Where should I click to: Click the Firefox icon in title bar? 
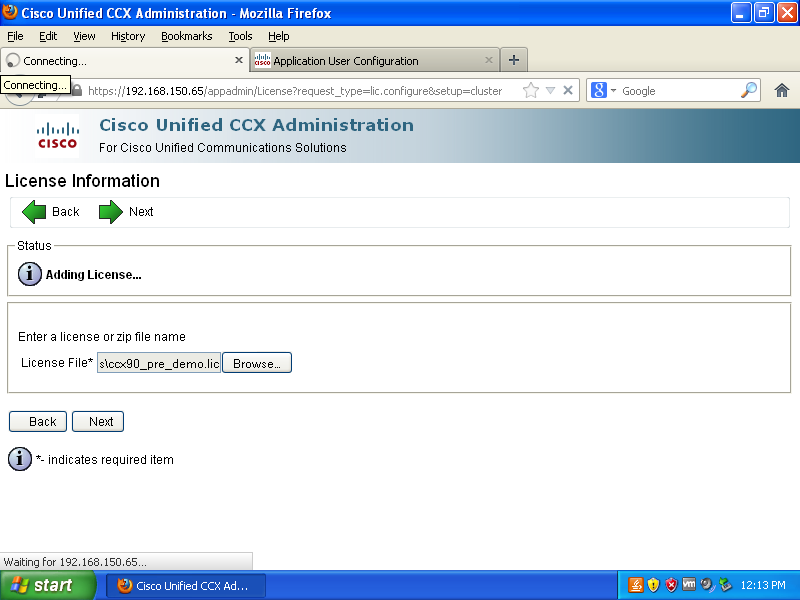10,12
